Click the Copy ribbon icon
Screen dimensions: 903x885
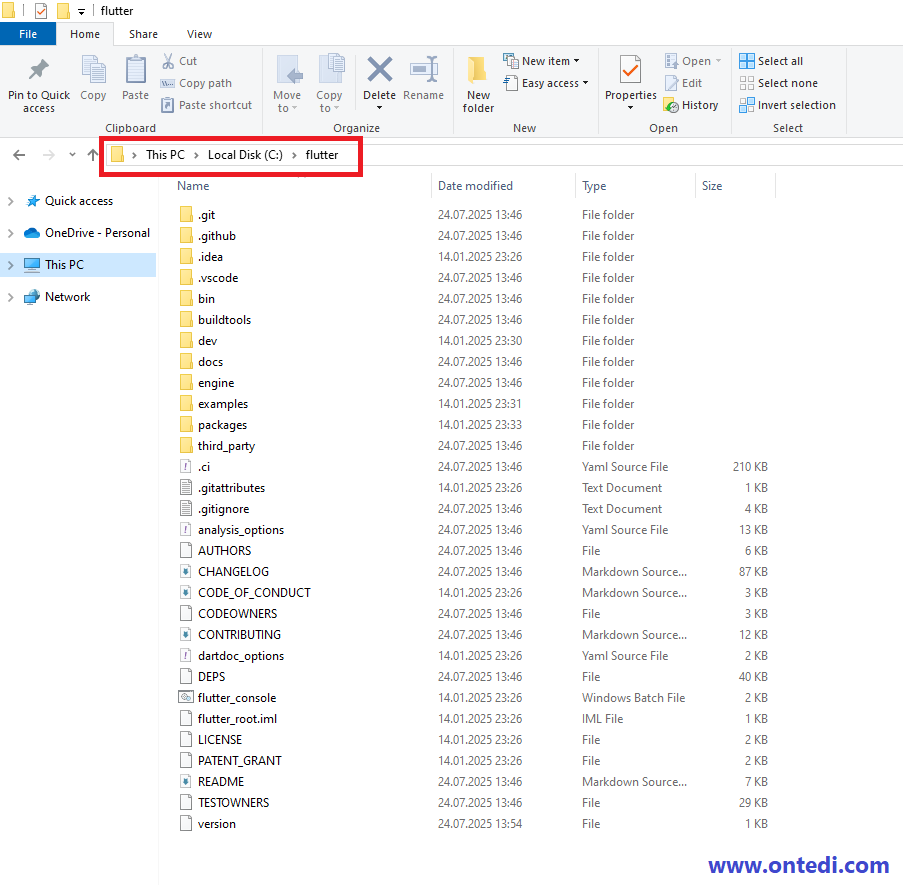coord(93,70)
